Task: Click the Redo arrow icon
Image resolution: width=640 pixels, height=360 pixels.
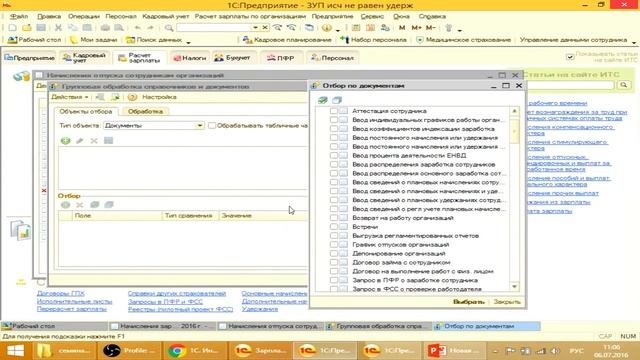Action: point(151,28)
